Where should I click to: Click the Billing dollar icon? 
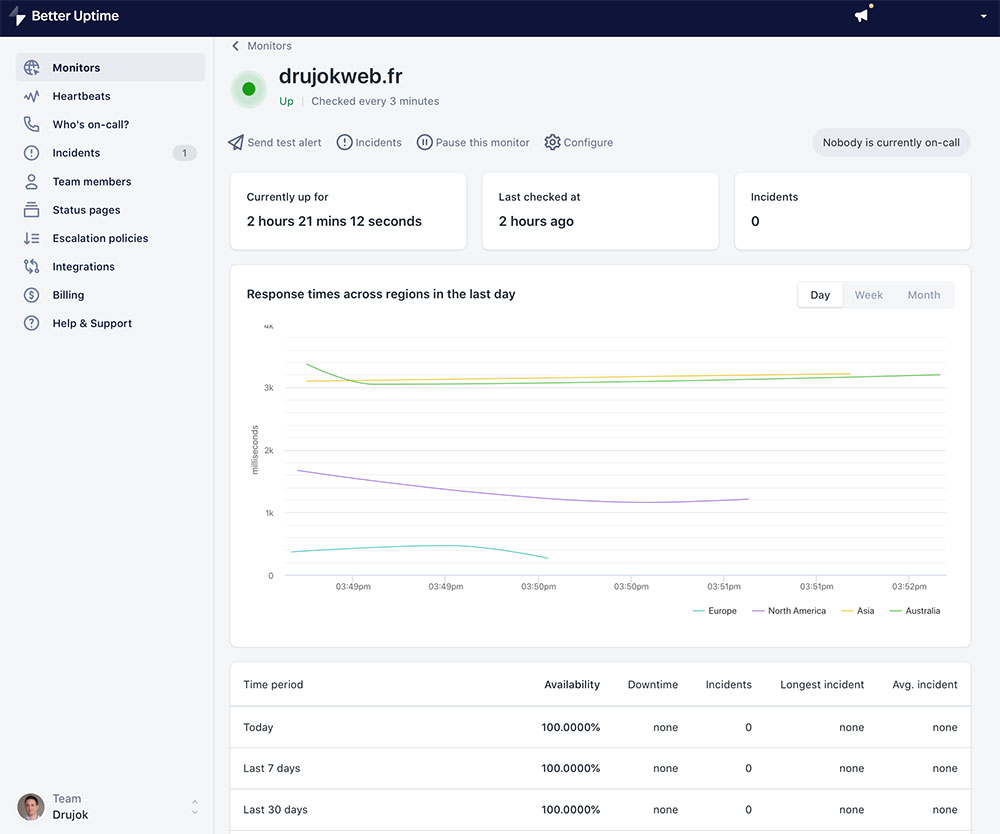tap(31, 295)
